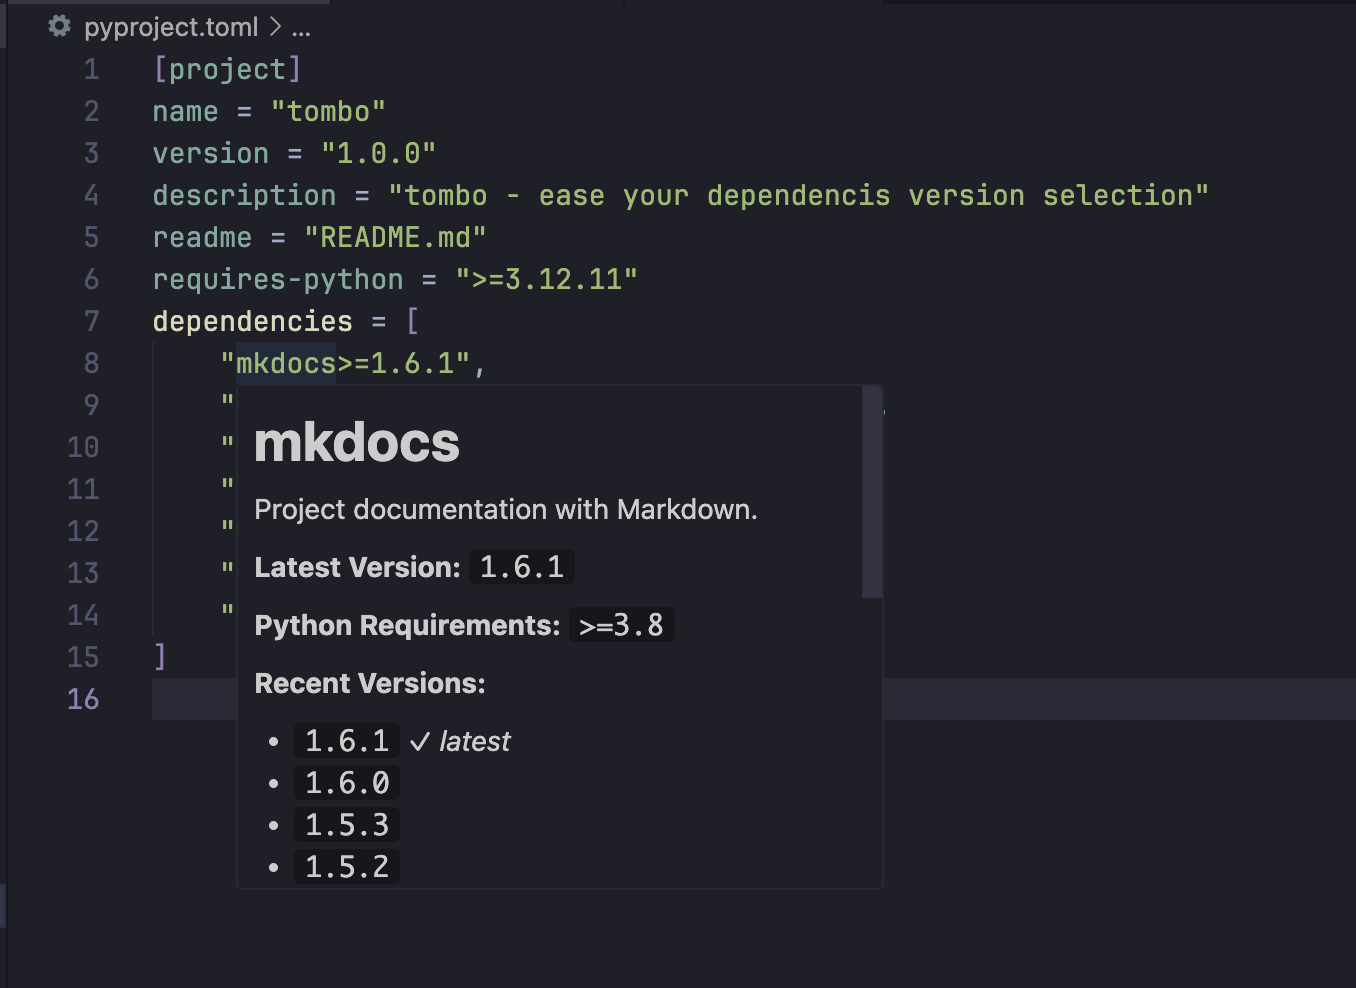Select version 1.5.3 in recent list
Image resolution: width=1356 pixels, height=988 pixels.
(x=347, y=825)
